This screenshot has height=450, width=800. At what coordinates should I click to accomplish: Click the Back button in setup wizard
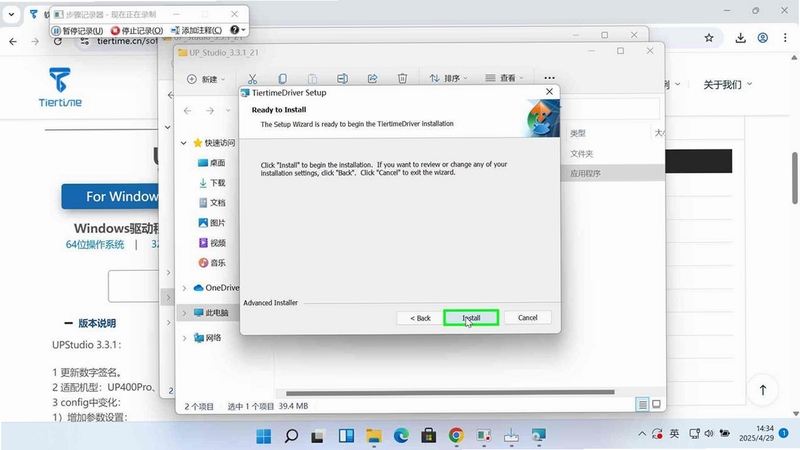tap(420, 317)
